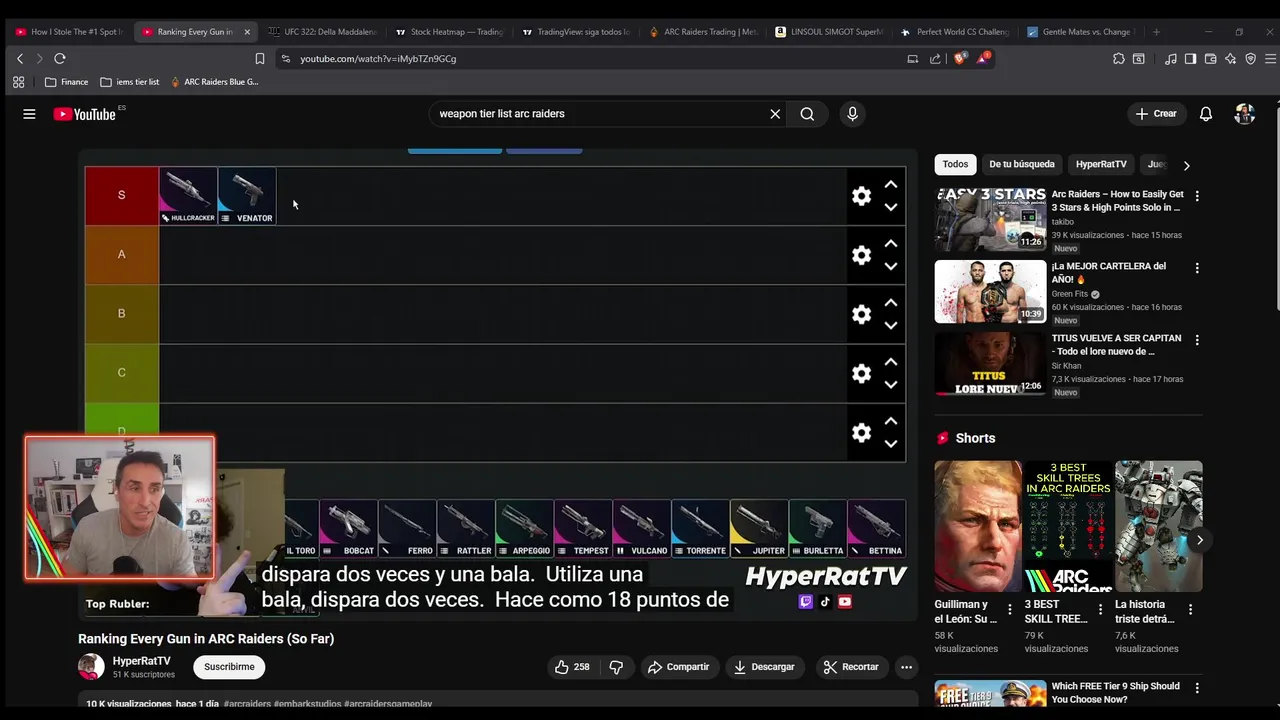The image size is (1280, 720).
Task: Dislike the video
Action: coord(616,667)
